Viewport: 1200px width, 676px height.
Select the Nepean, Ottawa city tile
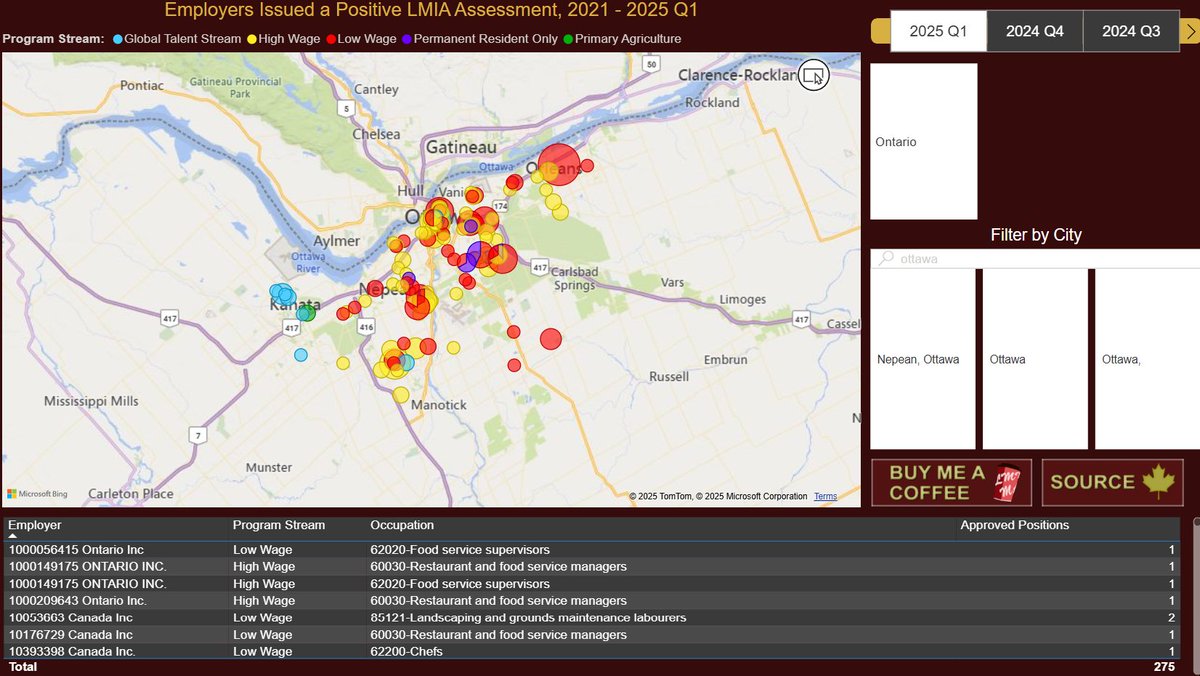(x=922, y=359)
